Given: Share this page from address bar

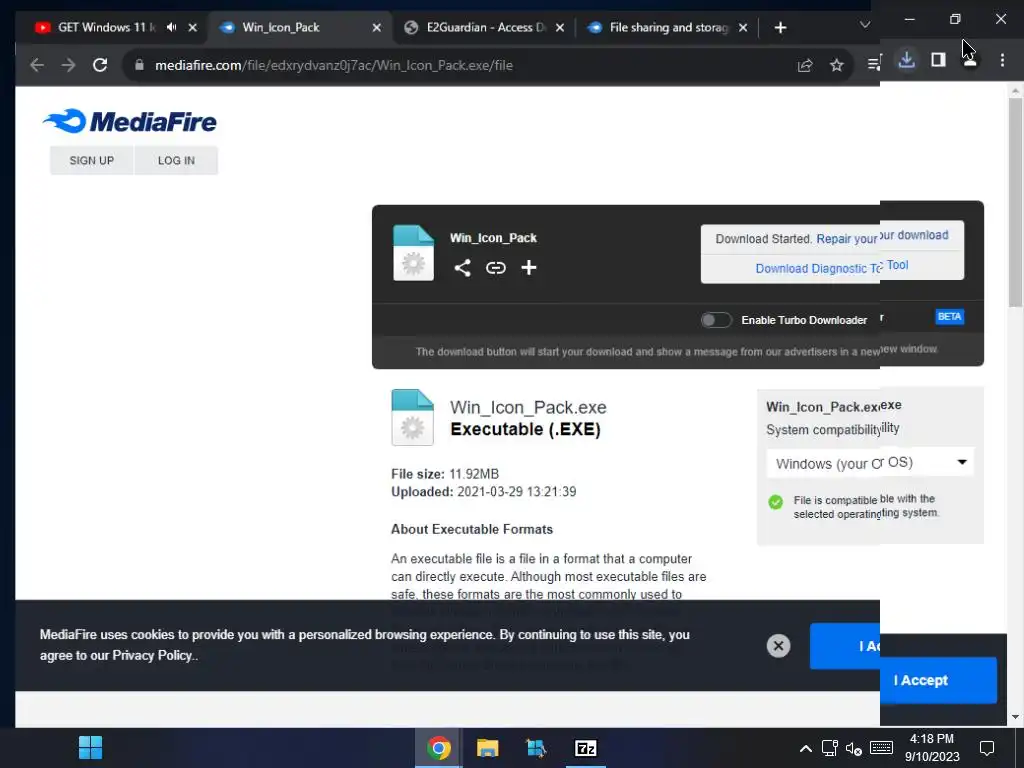Looking at the screenshot, I should 805,65.
